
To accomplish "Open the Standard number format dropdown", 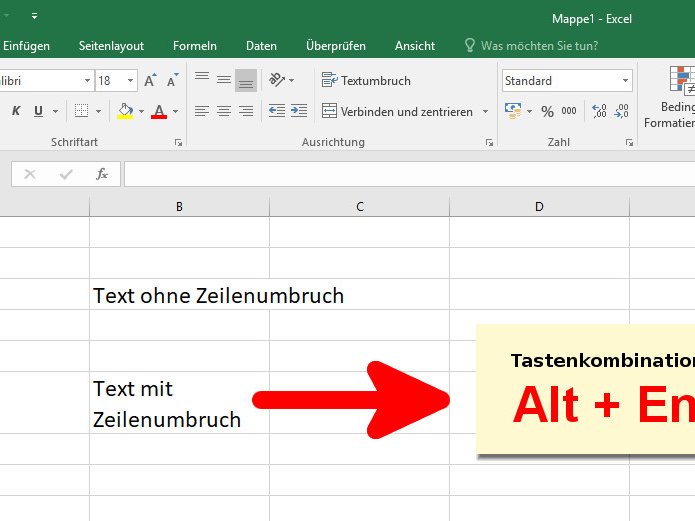I will pyautogui.click(x=626, y=81).
